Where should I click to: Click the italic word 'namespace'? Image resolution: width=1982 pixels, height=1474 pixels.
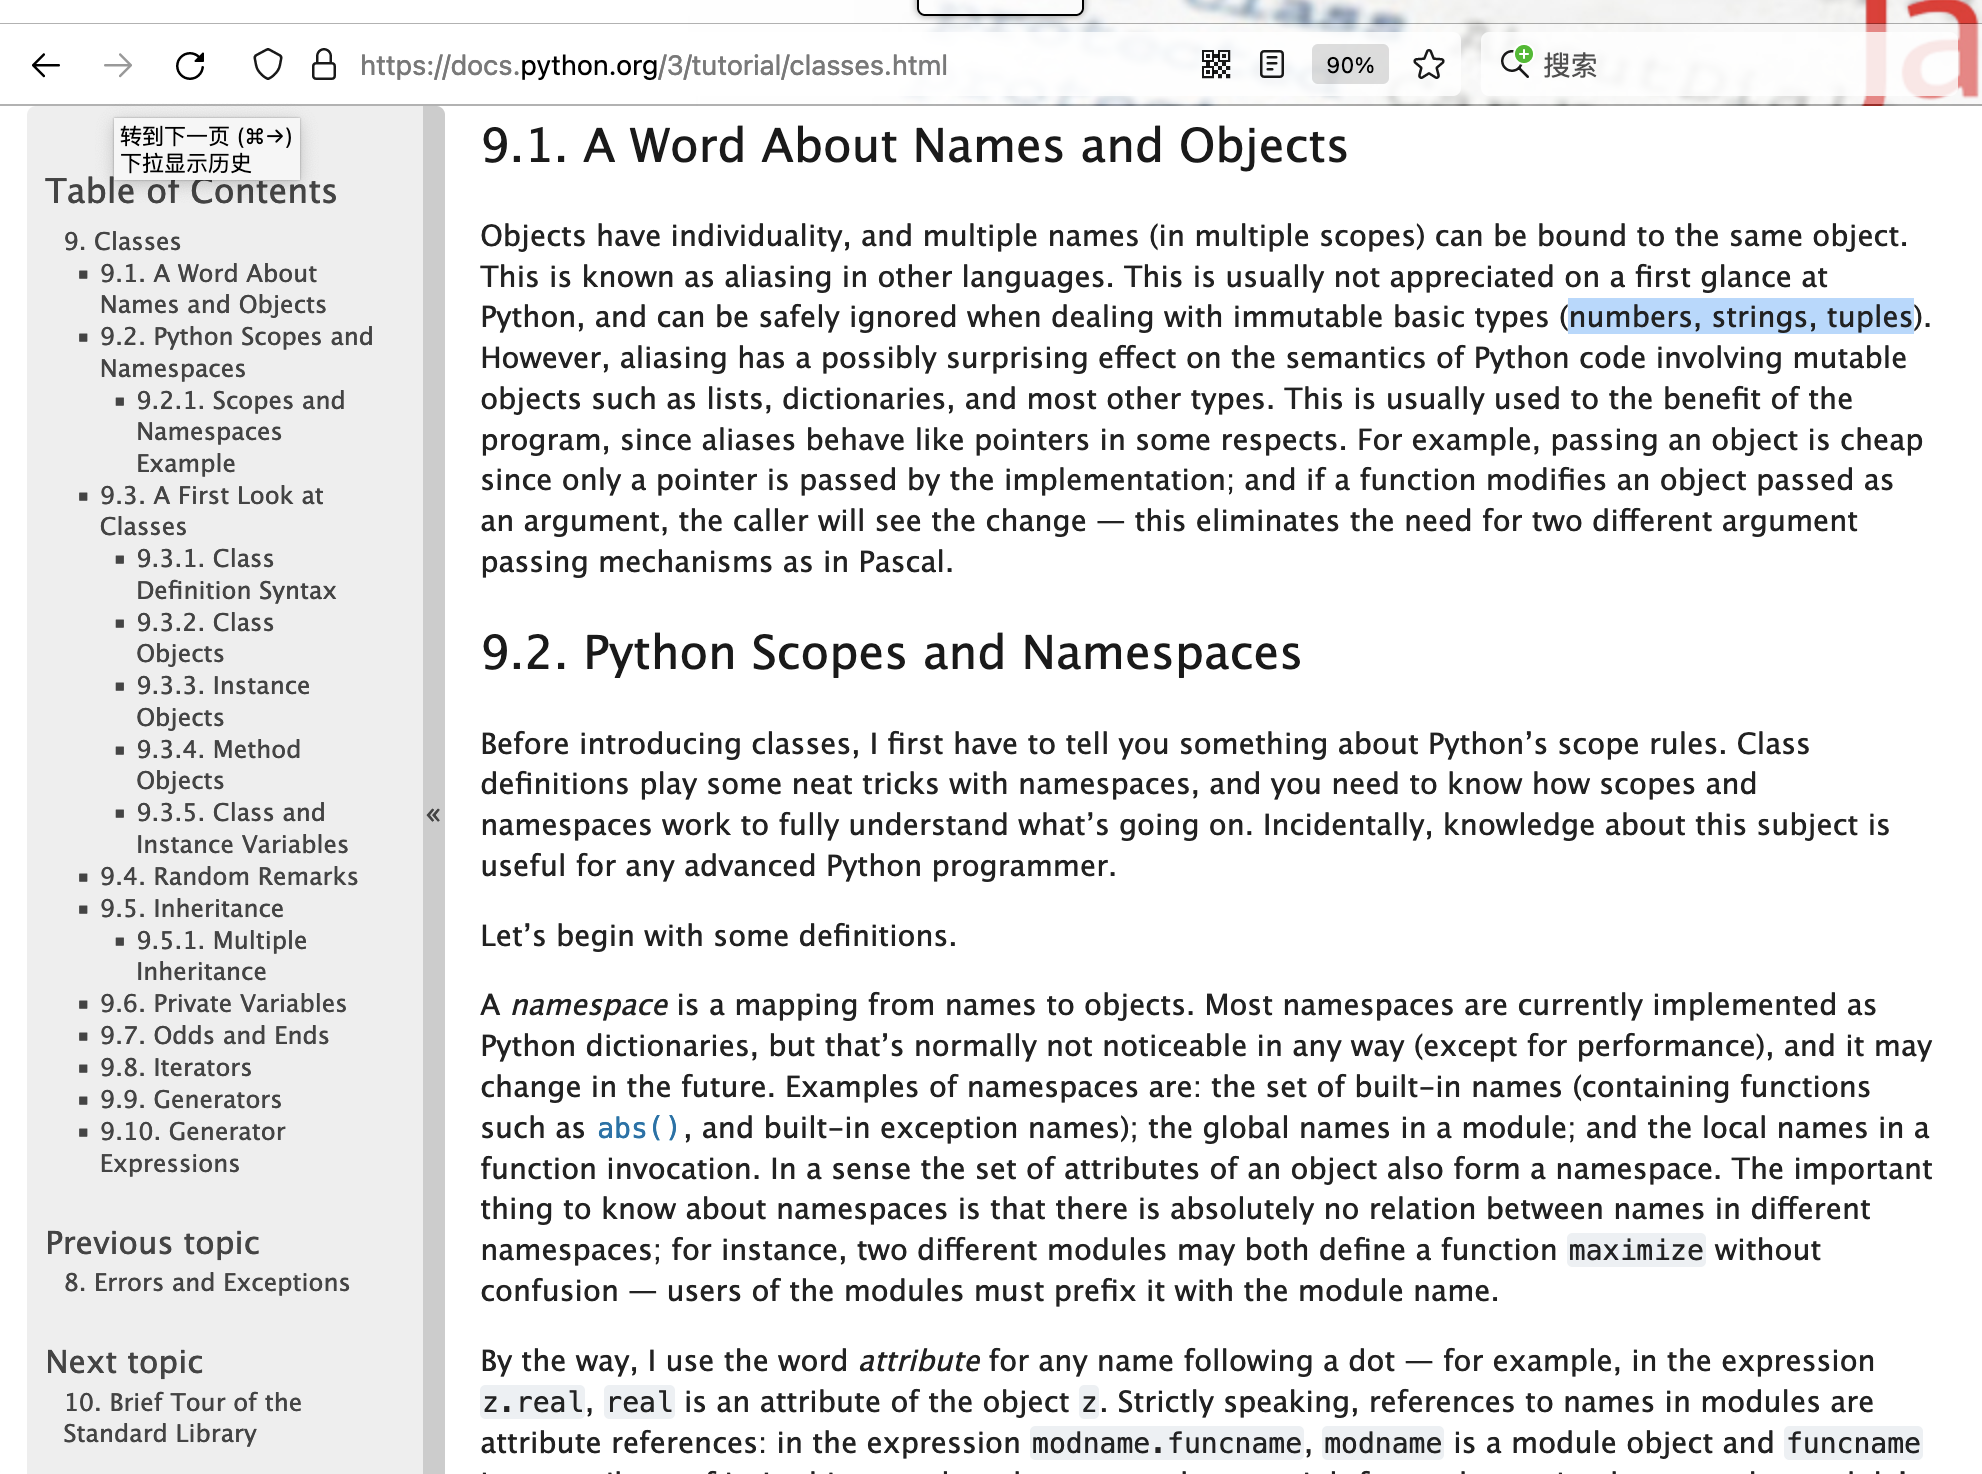[x=589, y=1005]
